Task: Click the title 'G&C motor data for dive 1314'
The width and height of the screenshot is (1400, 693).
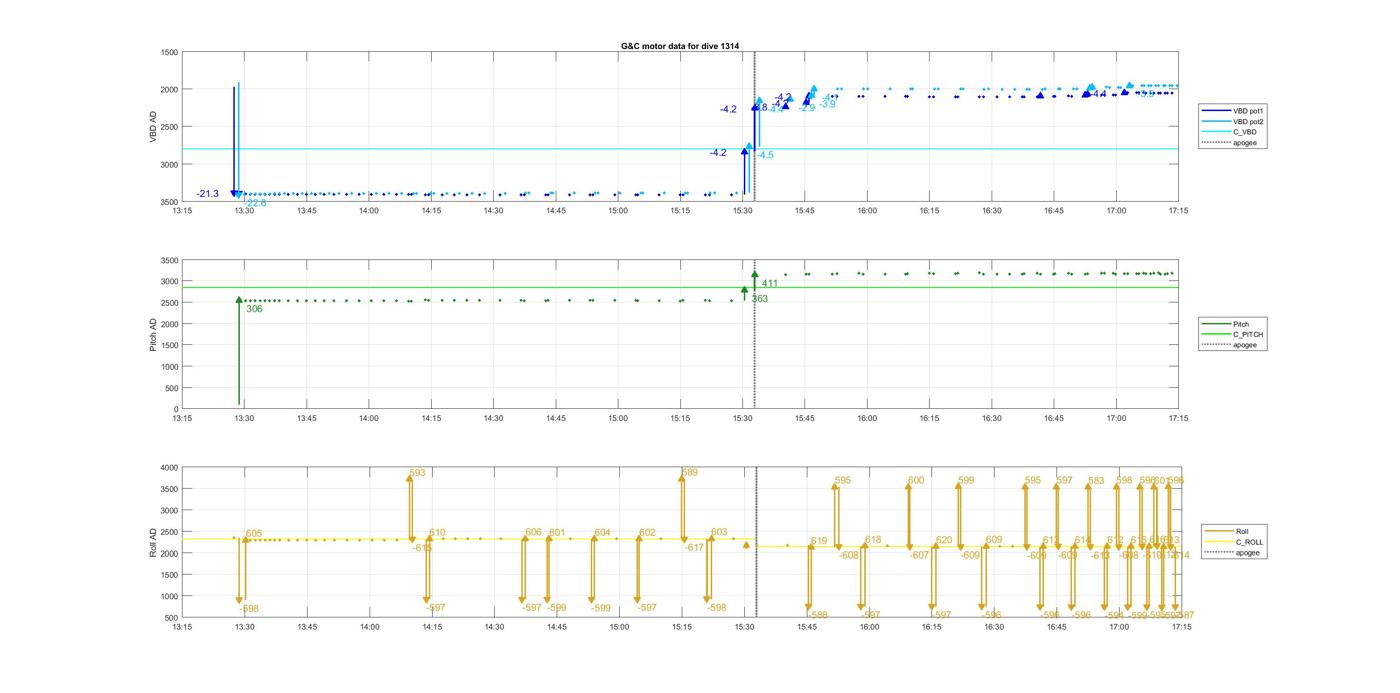Action: coord(680,46)
